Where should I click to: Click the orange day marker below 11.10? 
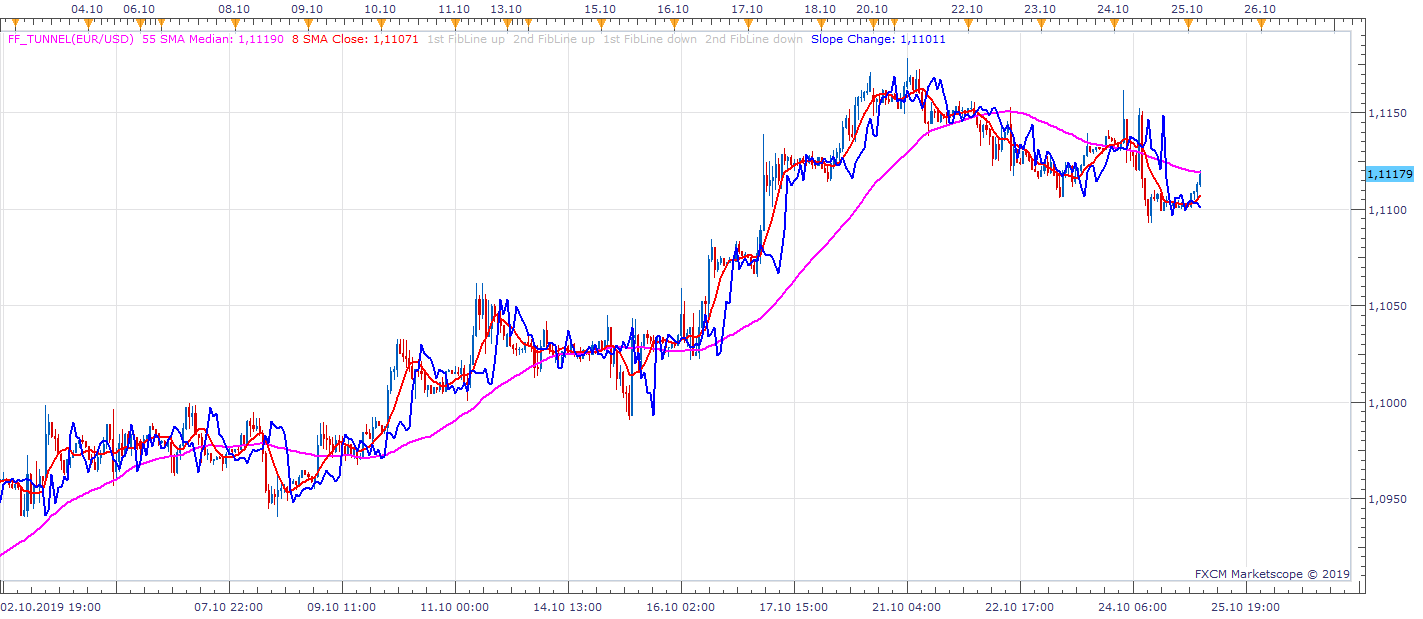pos(454,22)
